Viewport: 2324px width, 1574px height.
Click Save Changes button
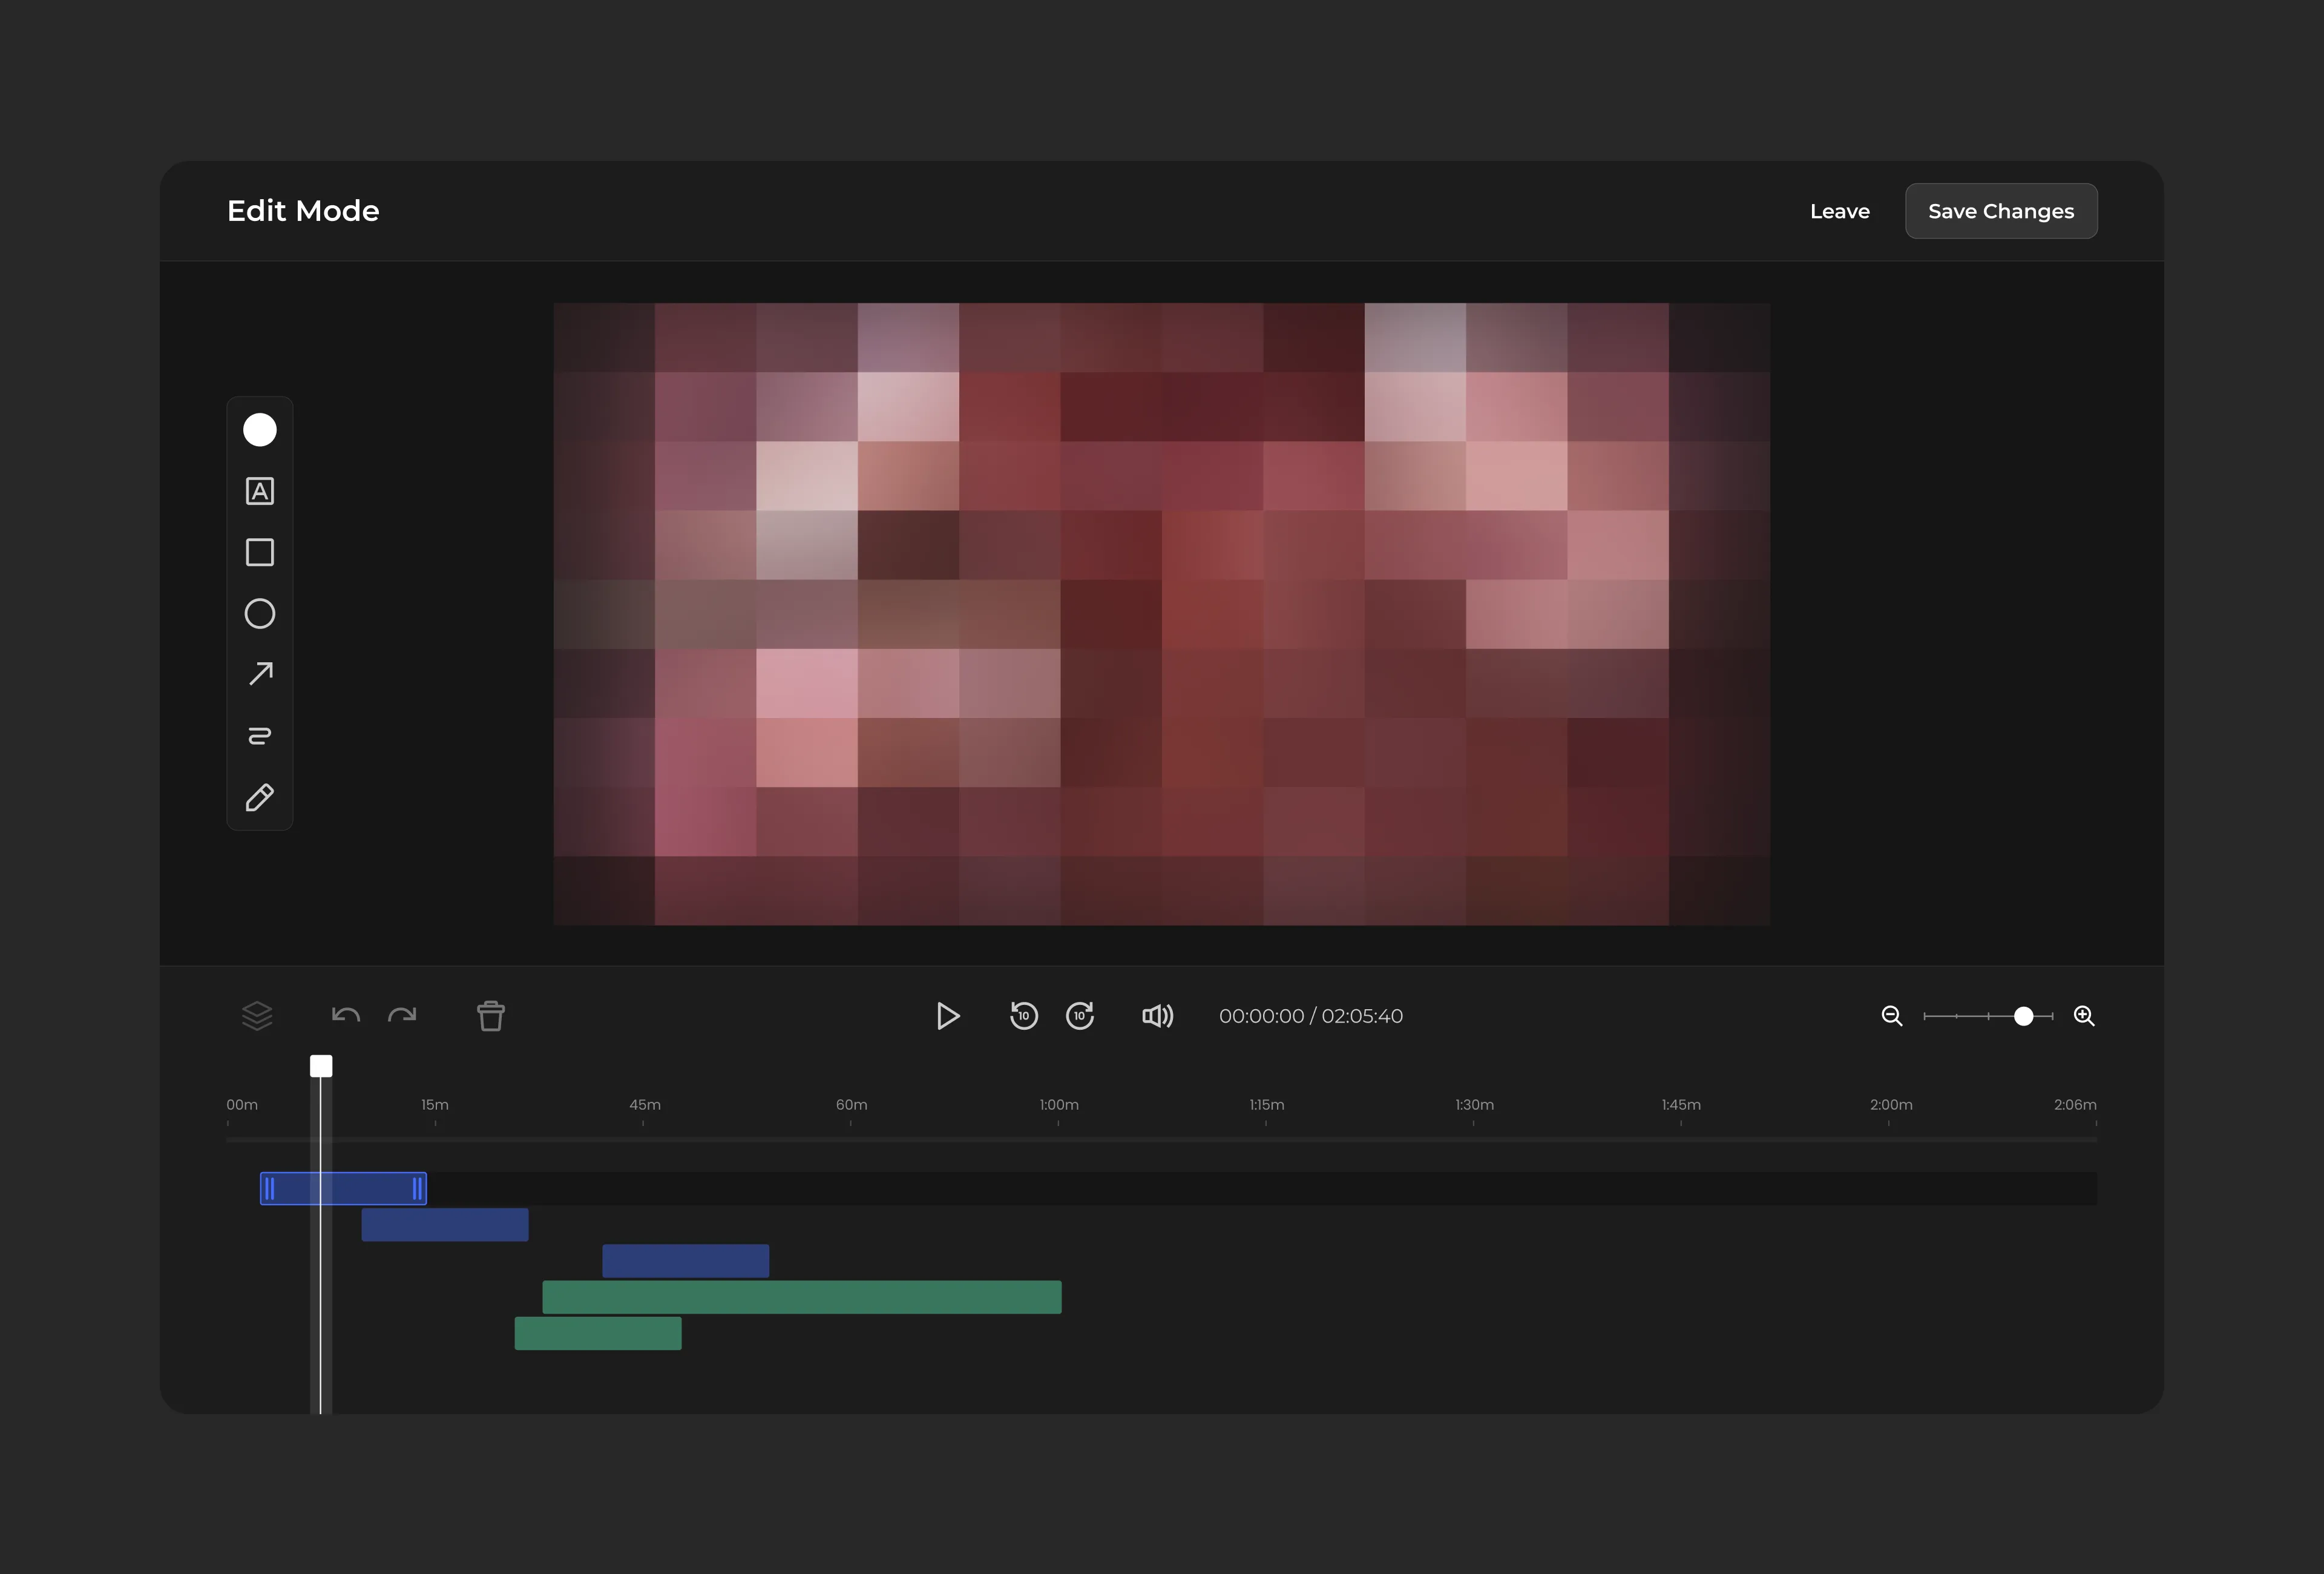(x=2001, y=211)
